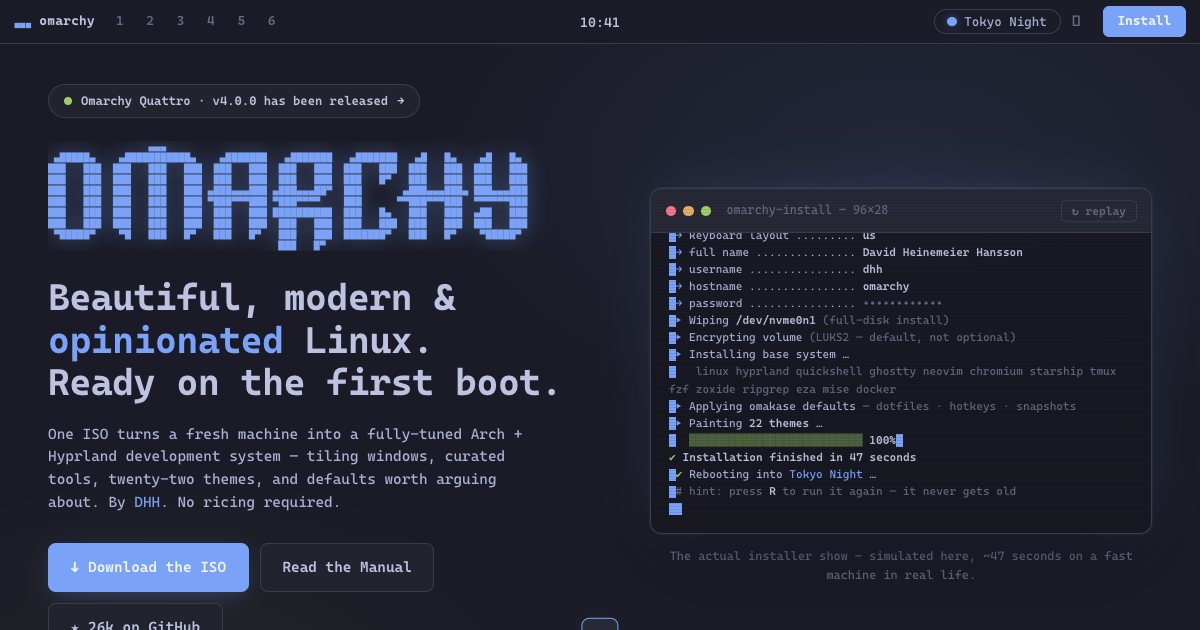Click the Applying omakase defaults line
This screenshot has width=1200, height=630.
click(872, 406)
